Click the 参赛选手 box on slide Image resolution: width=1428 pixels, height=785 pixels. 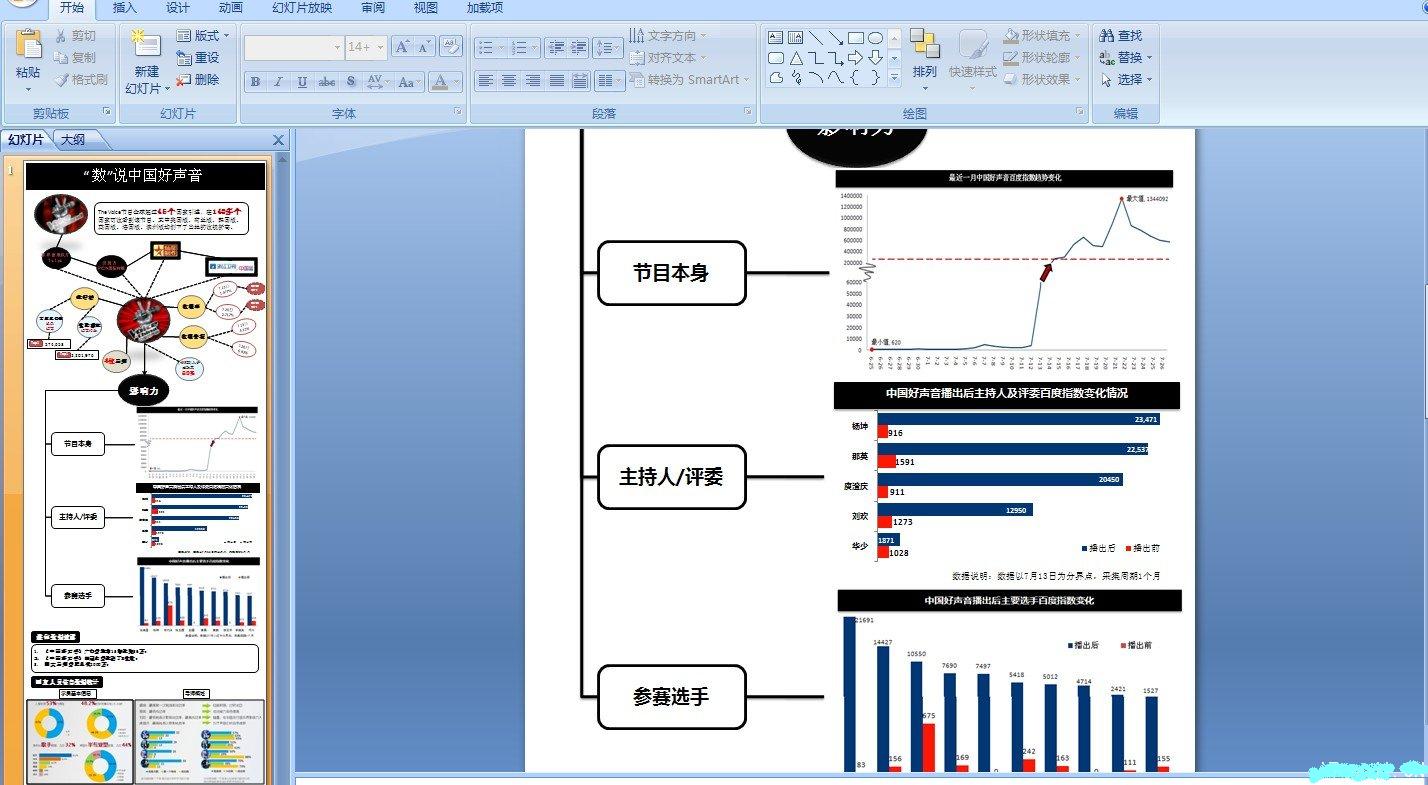pos(671,697)
